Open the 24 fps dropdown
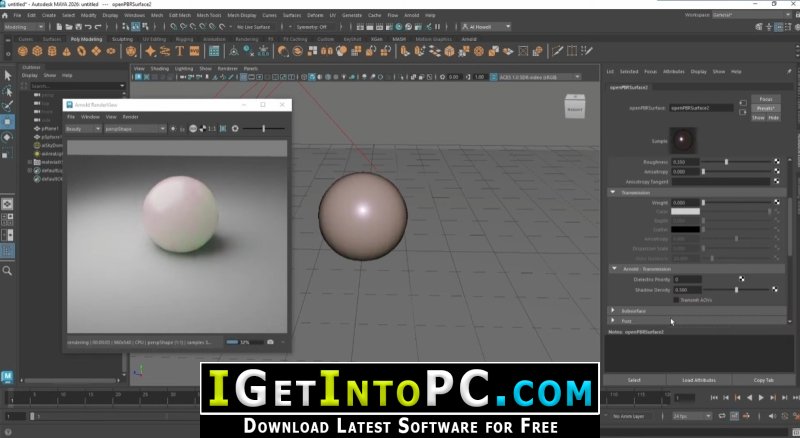The height and width of the screenshot is (438, 800). pos(692,416)
